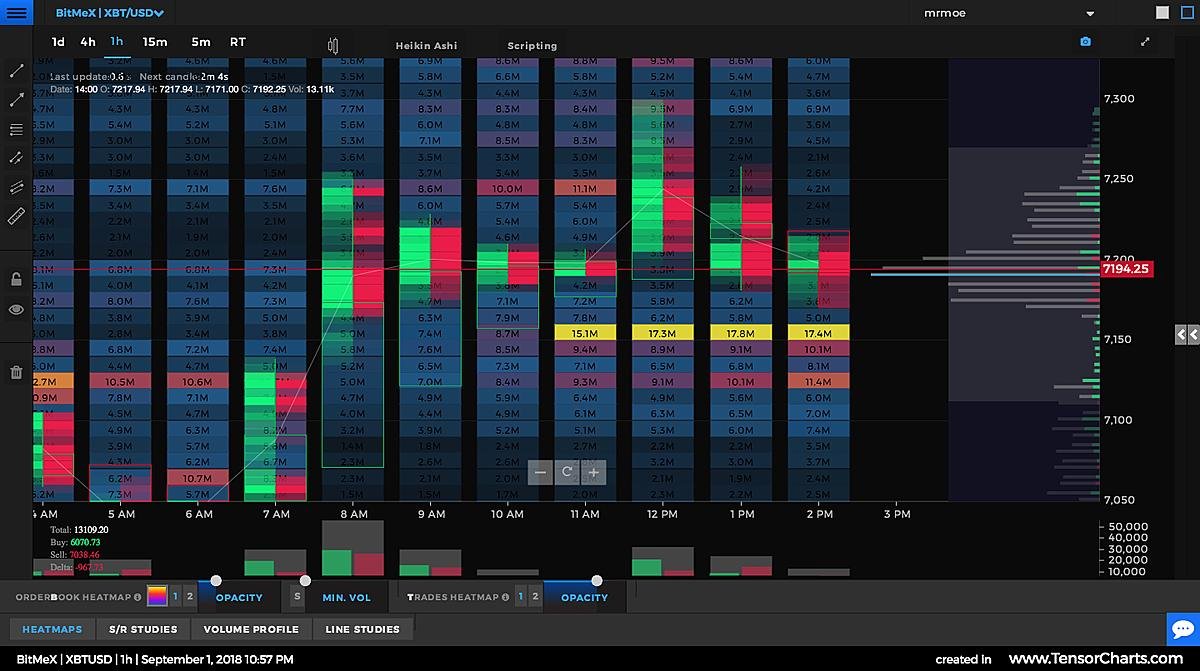
Task: Select trades heatmap mode 2
Action: coord(535,597)
